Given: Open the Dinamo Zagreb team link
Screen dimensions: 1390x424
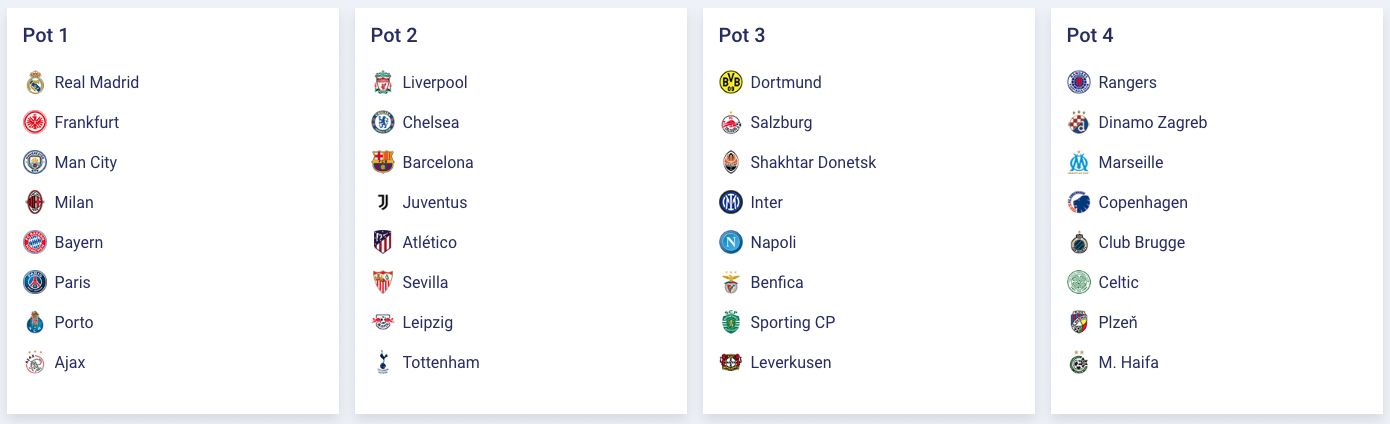Looking at the screenshot, I should 1152,123.
